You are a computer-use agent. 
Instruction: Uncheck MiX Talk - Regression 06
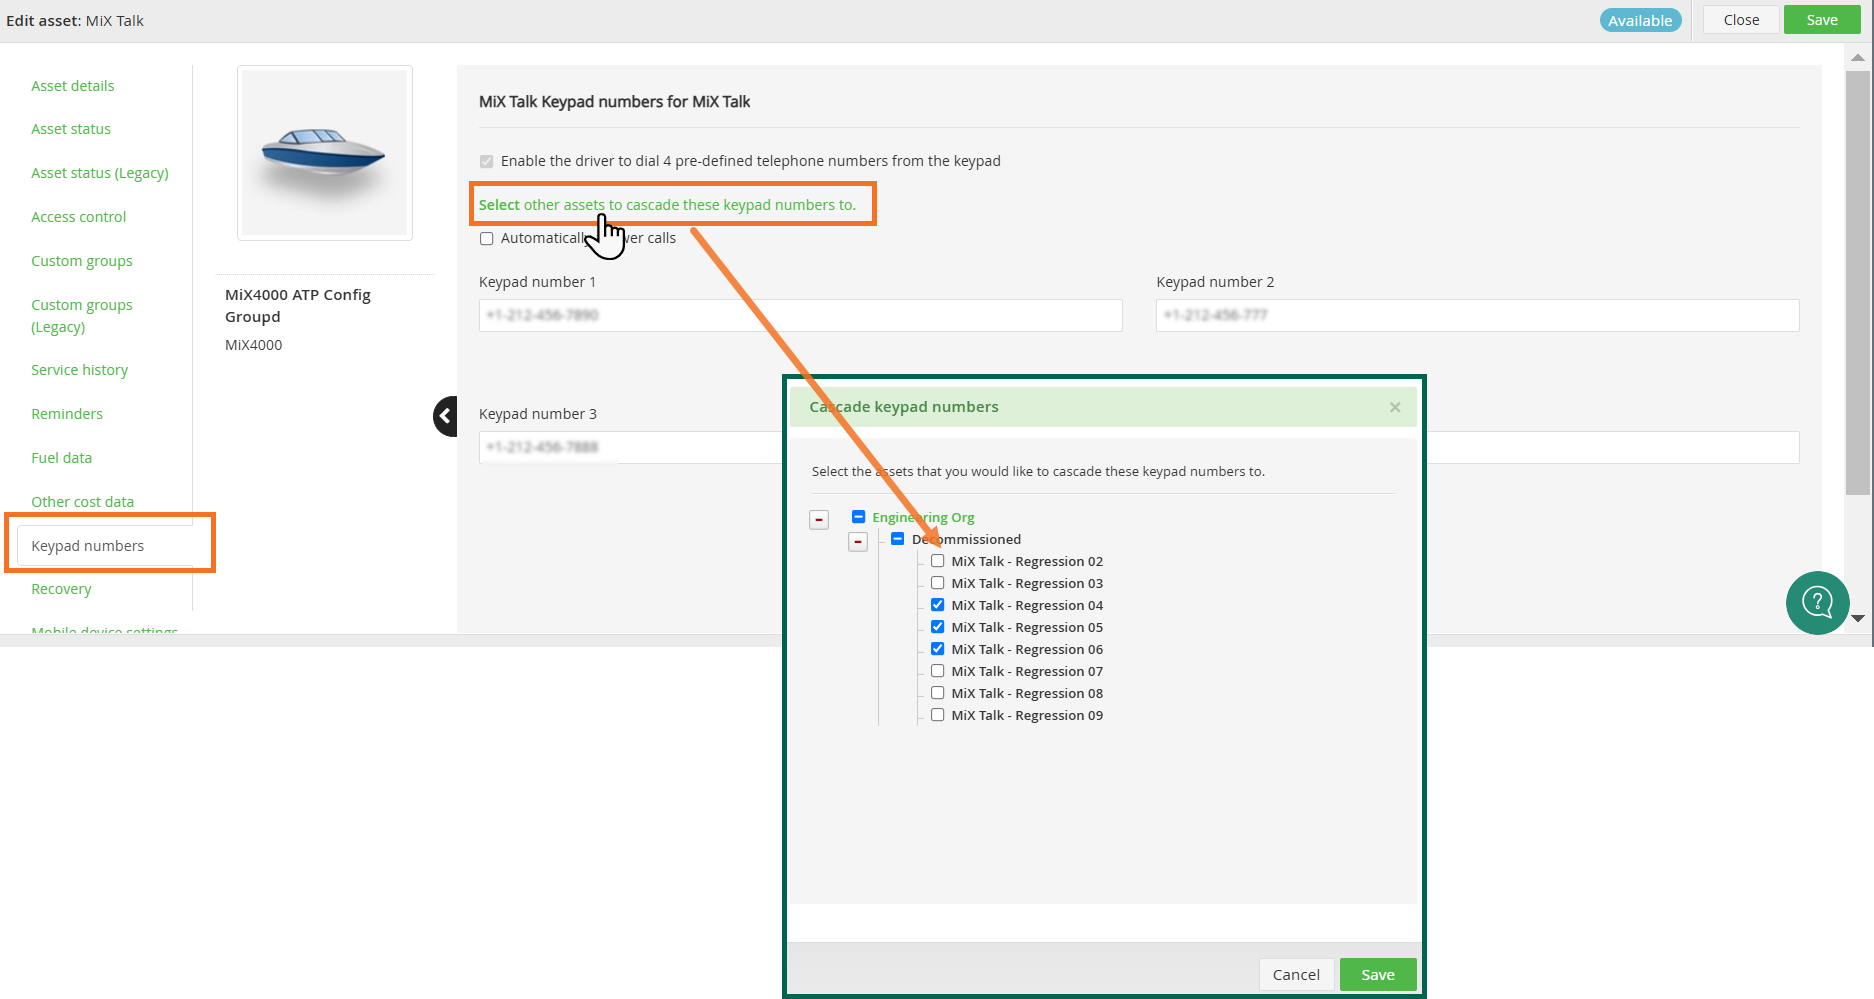[x=938, y=649]
